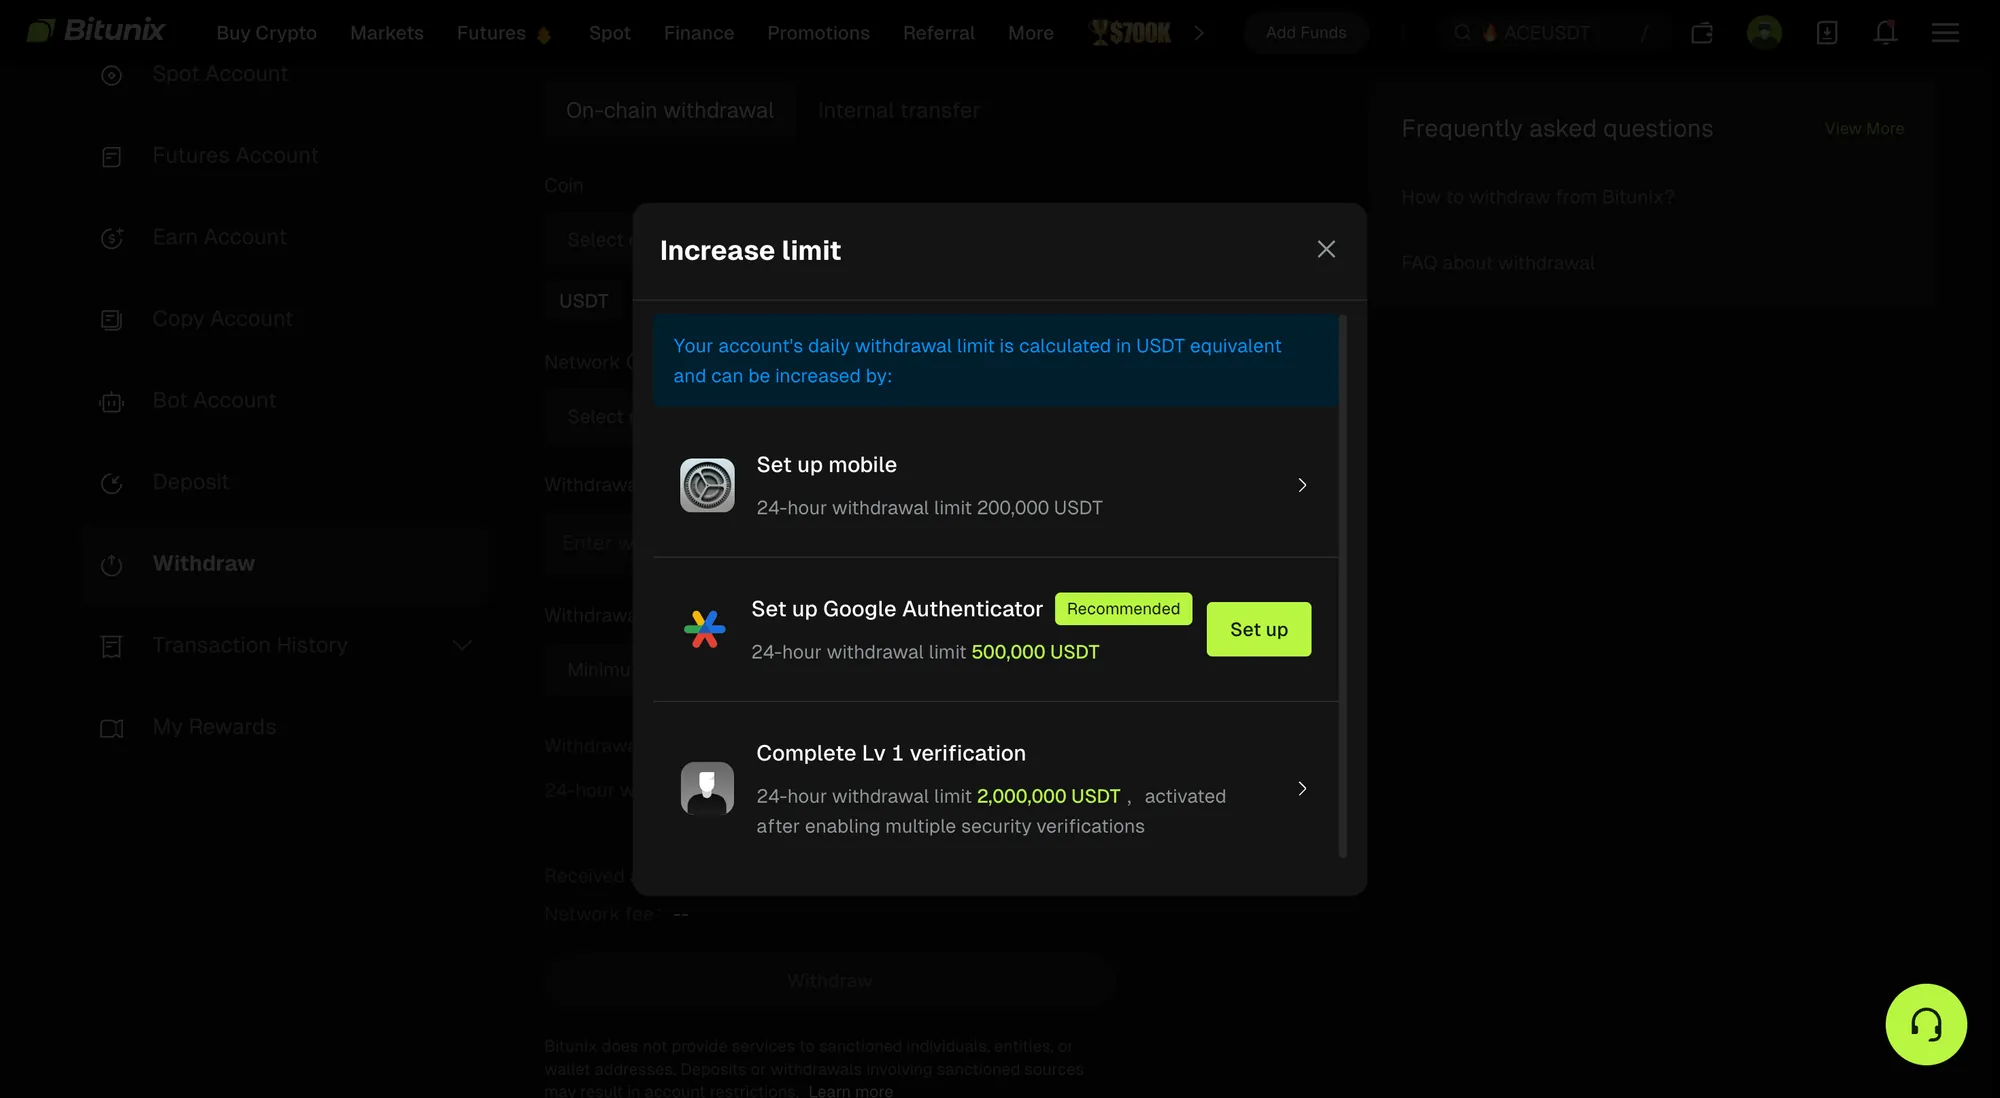Screen dimensions: 2000x1098
Task: Switch to On-chain withdrawal tab
Action: pyautogui.click(x=670, y=111)
